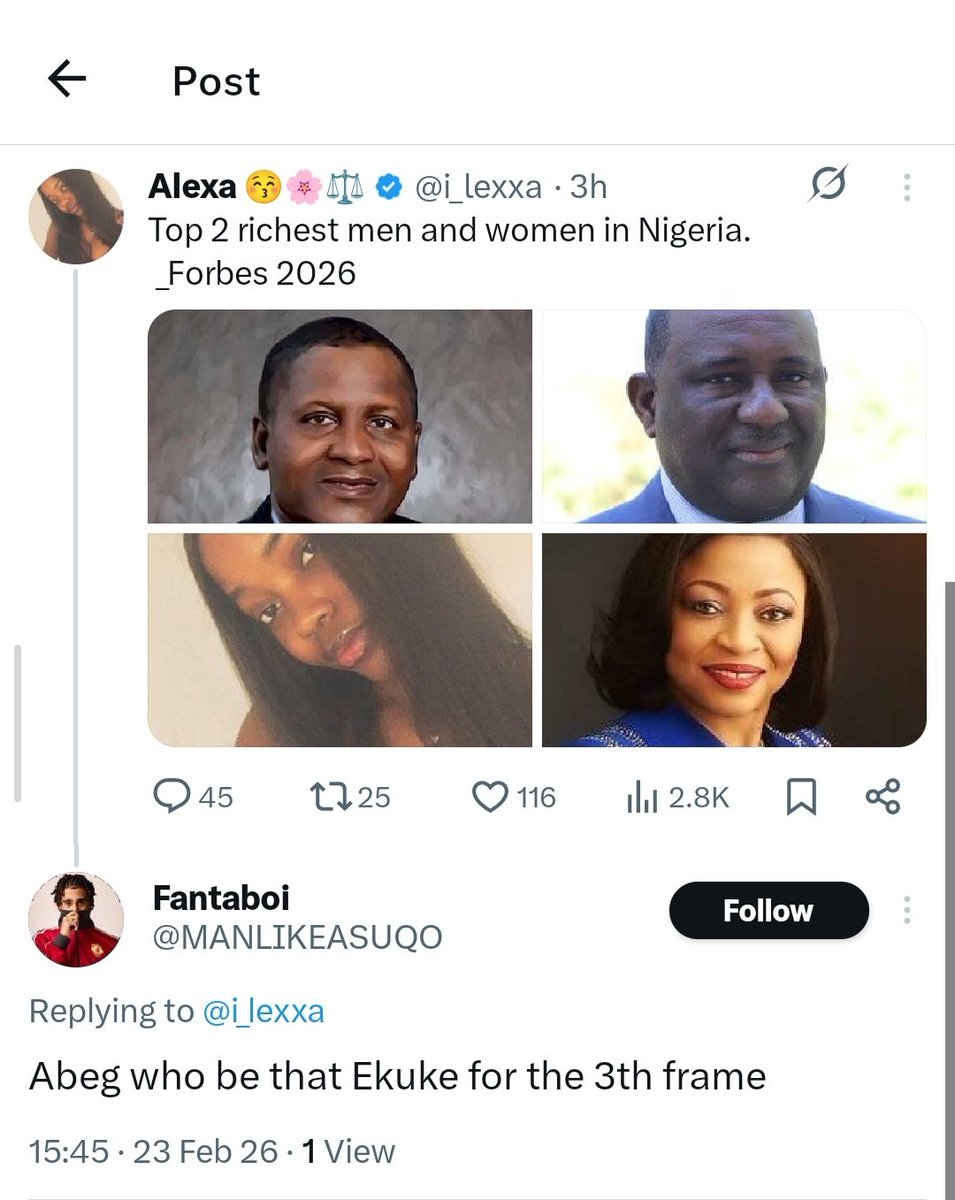Viewport: 955px width, 1200px height.
Task: Go back using the back arrow
Action: coord(67,81)
